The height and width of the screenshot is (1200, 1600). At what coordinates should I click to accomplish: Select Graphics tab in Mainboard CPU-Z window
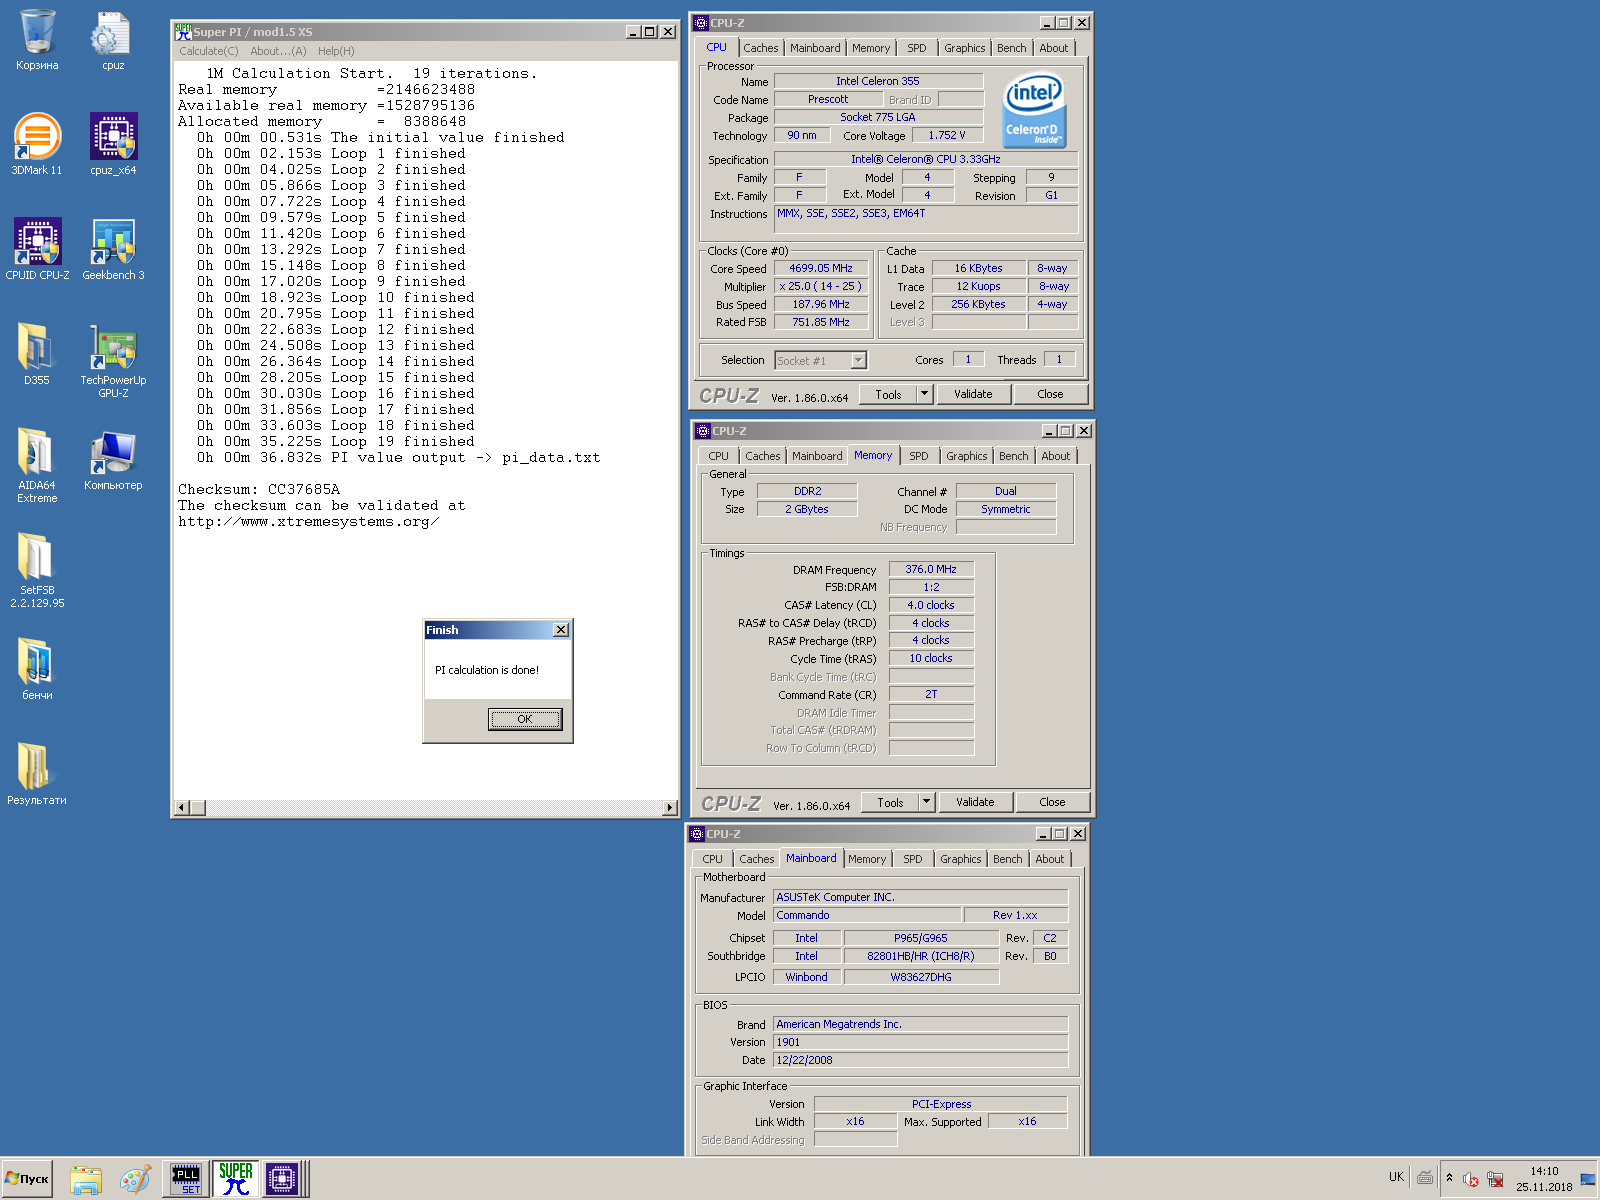[x=961, y=859]
